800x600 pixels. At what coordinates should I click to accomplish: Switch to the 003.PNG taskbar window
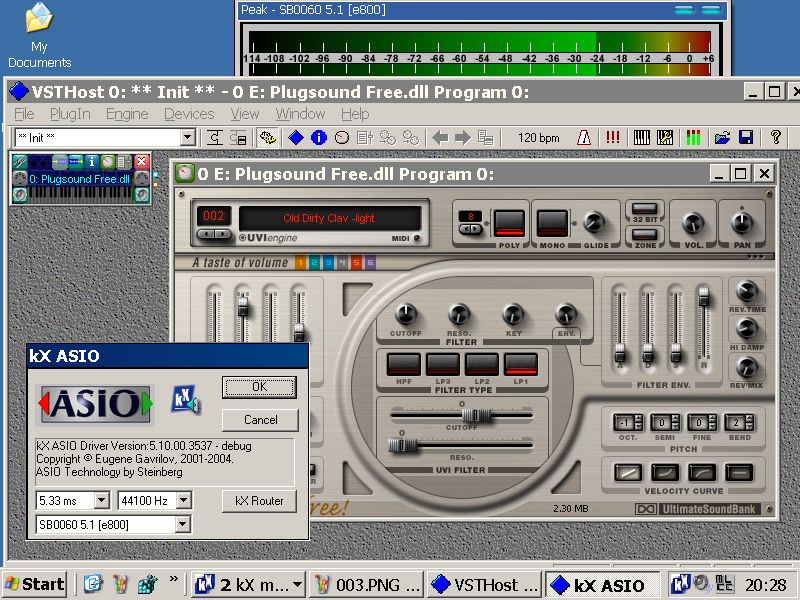[367, 585]
